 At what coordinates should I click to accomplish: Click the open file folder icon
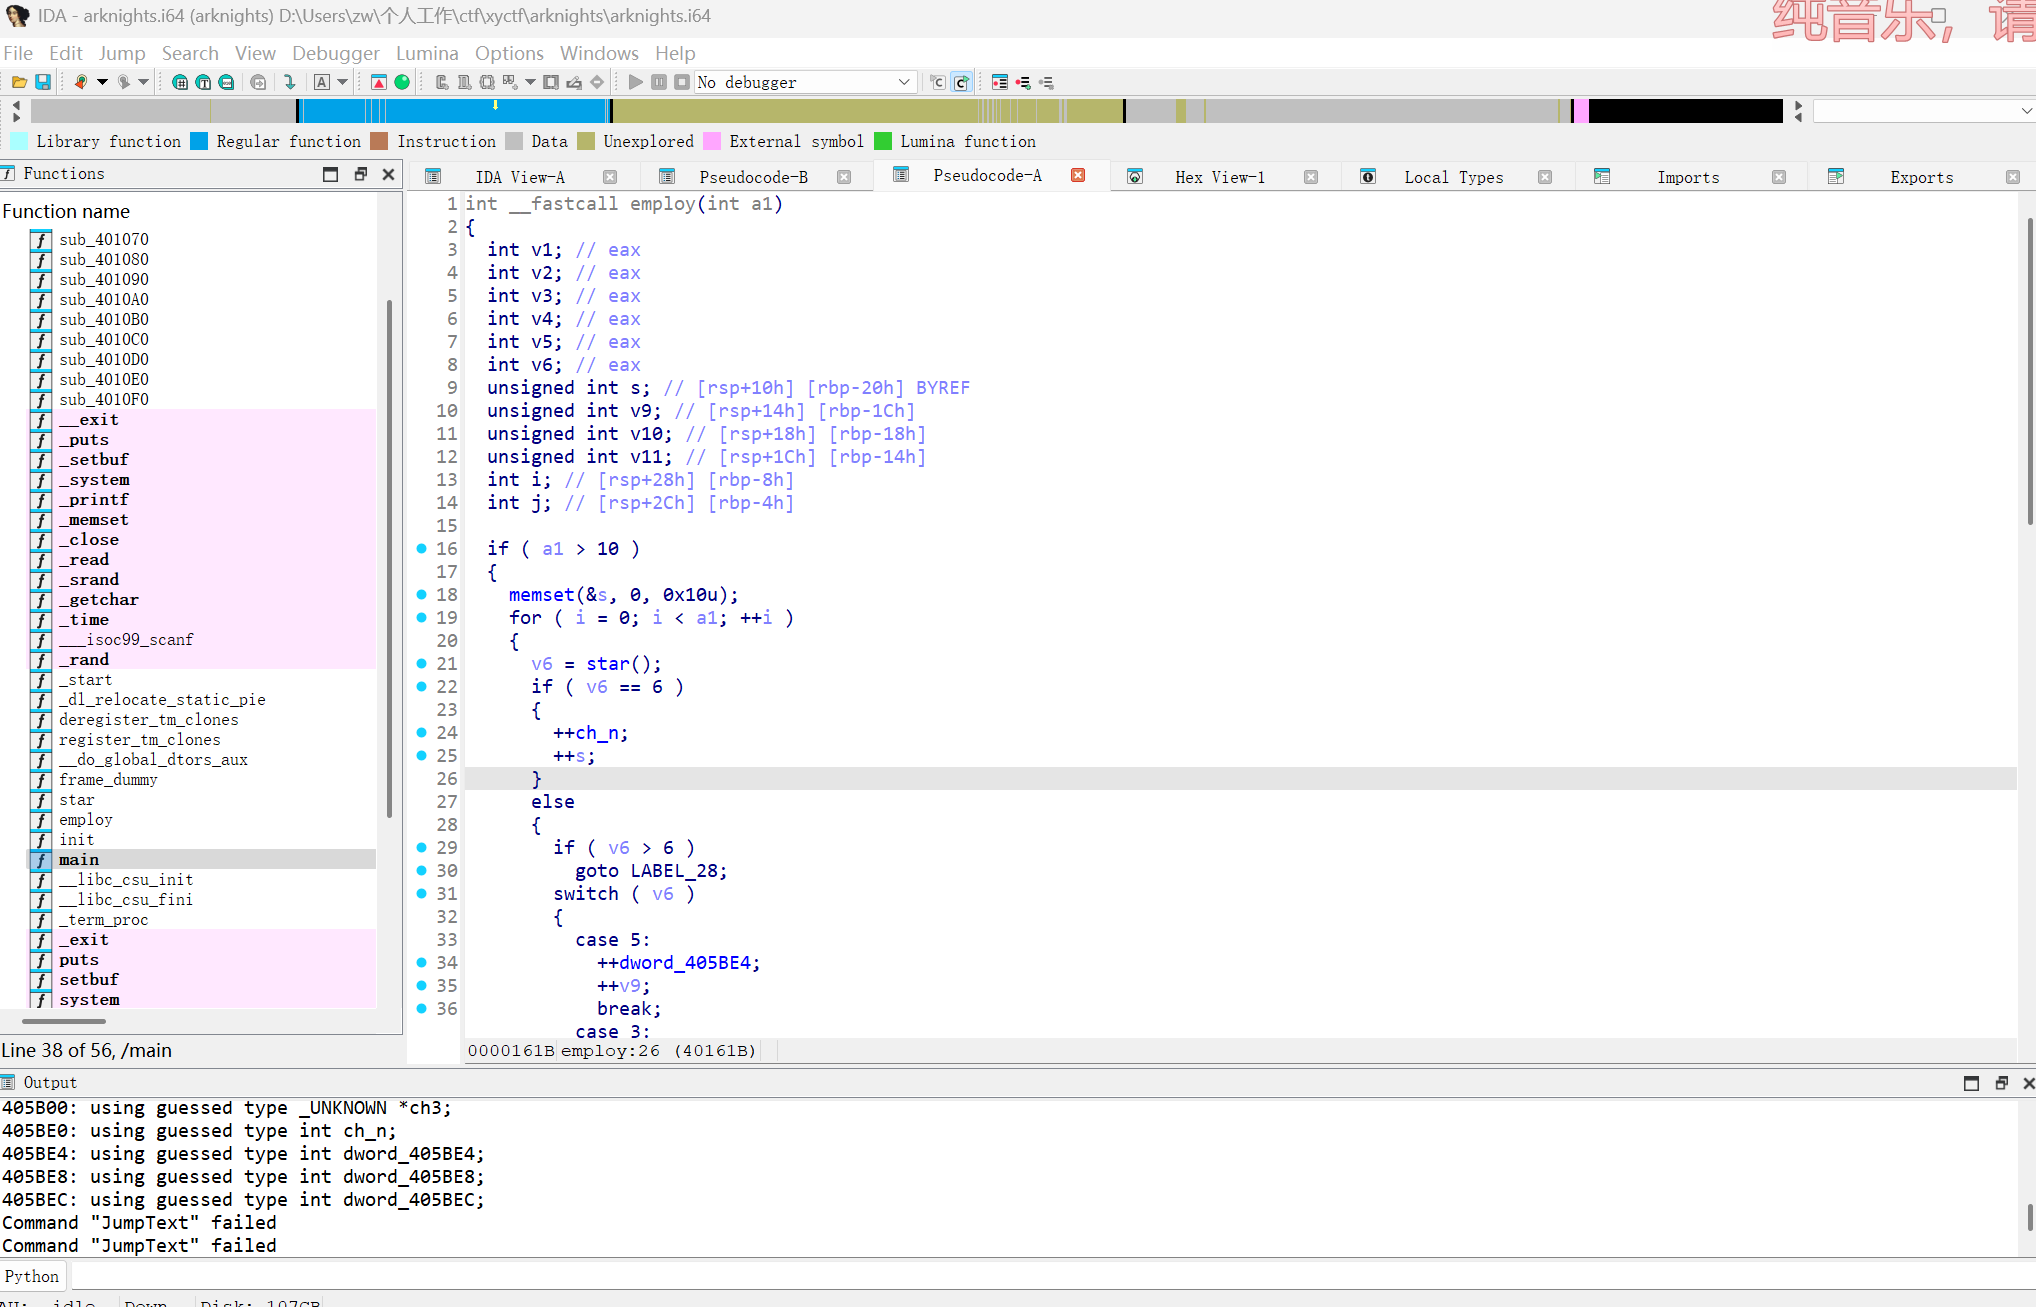coord(19,82)
